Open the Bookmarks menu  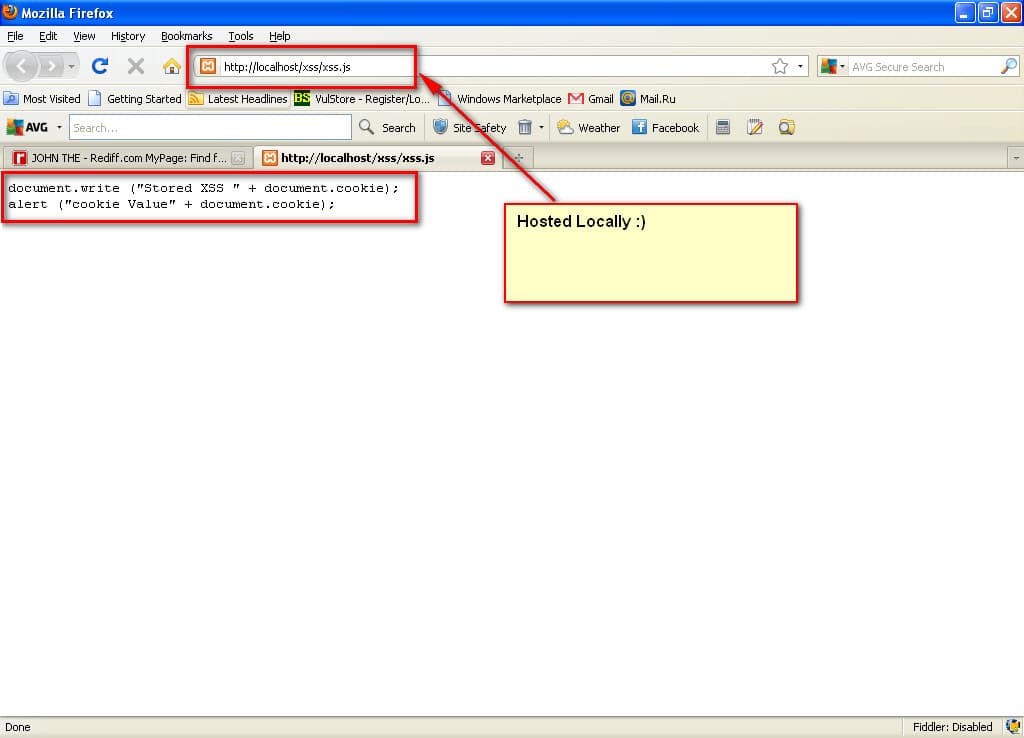[186, 36]
